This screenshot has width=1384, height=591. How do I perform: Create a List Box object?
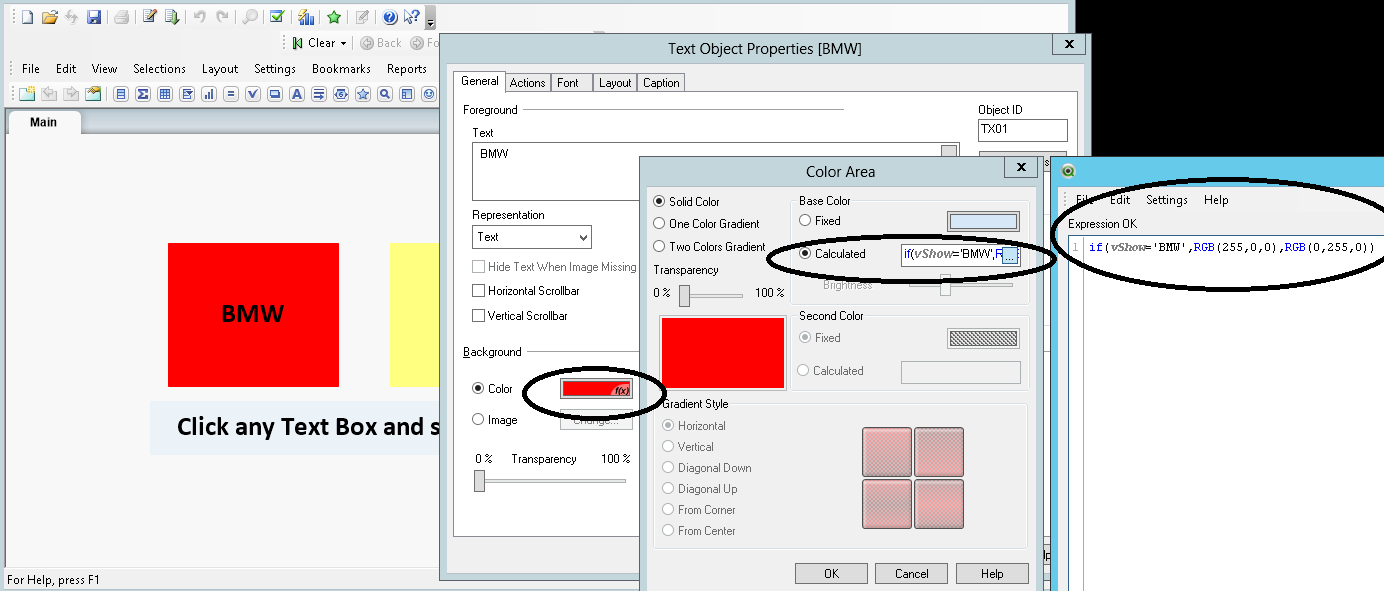(121, 94)
